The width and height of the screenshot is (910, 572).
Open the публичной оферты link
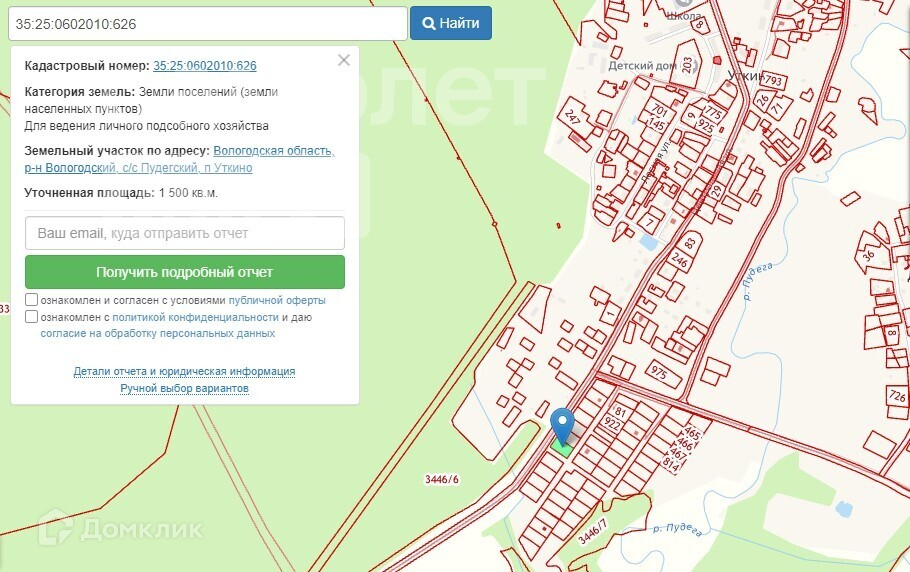(277, 300)
